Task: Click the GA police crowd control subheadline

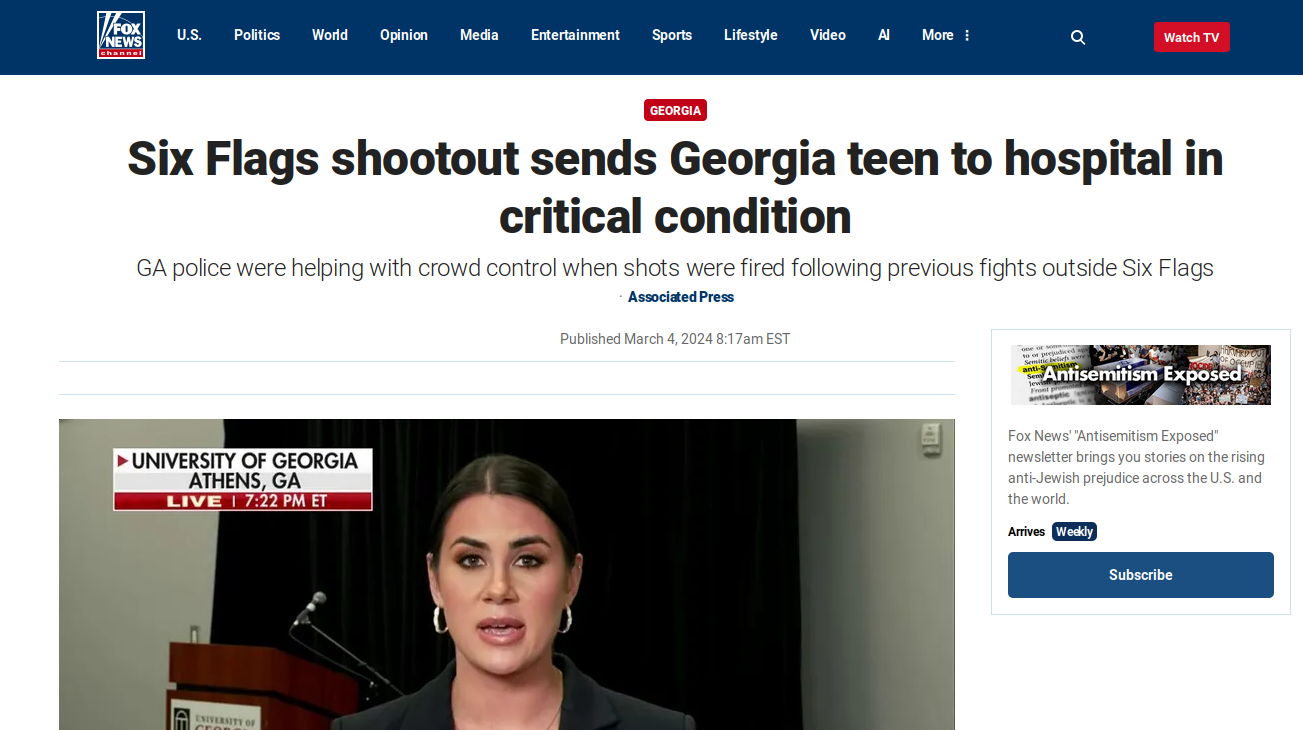Action: coord(675,268)
